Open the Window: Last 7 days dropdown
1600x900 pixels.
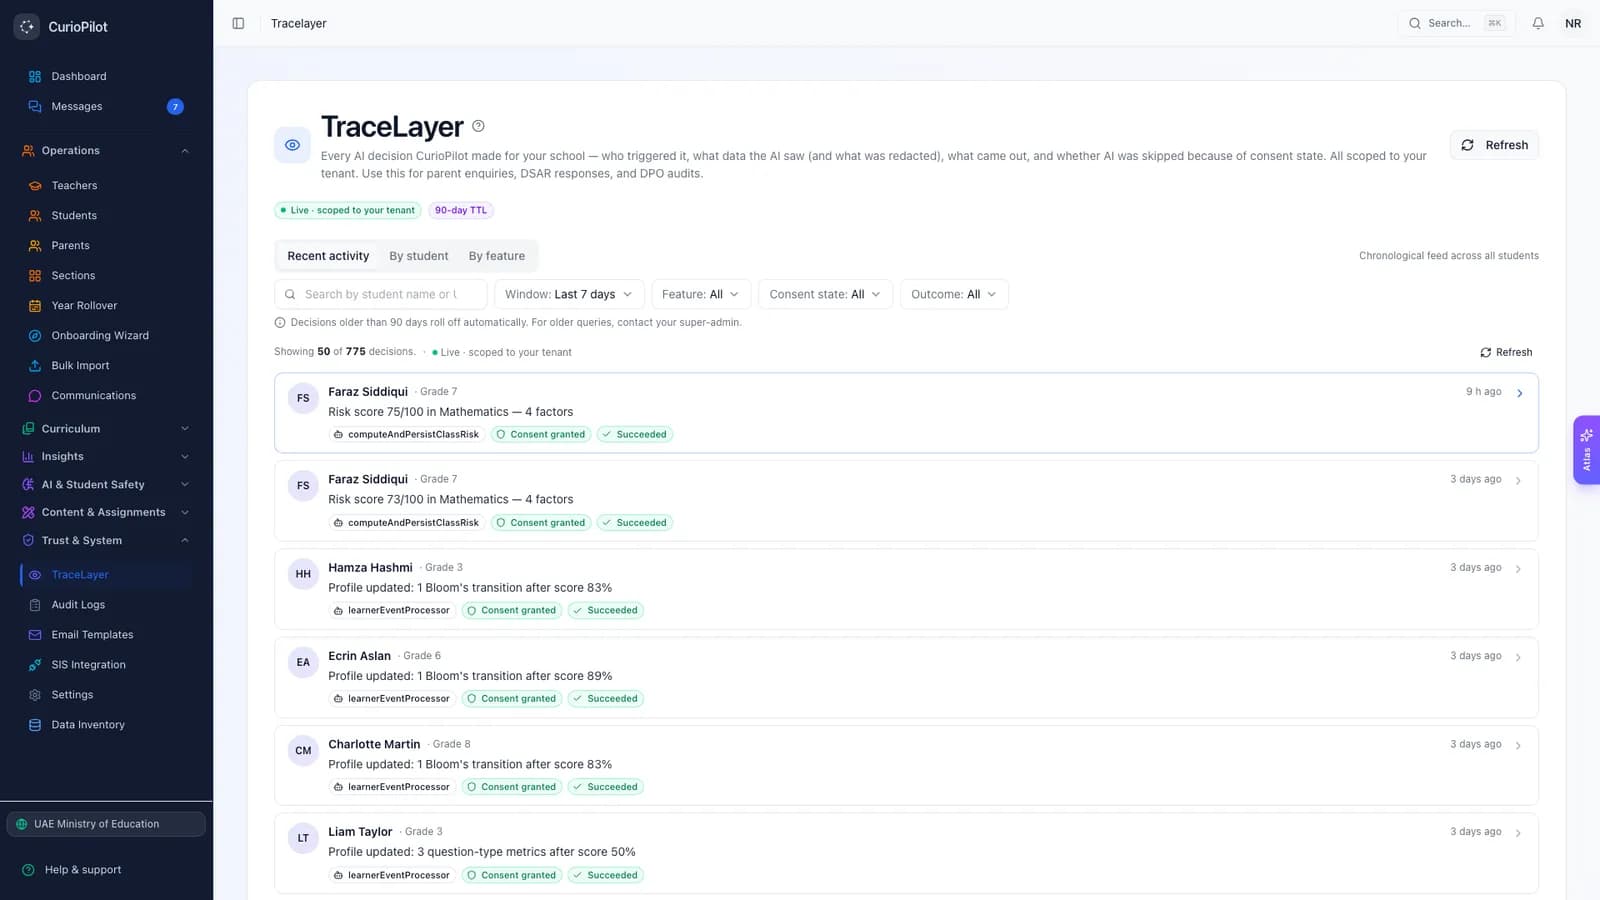tap(569, 294)
